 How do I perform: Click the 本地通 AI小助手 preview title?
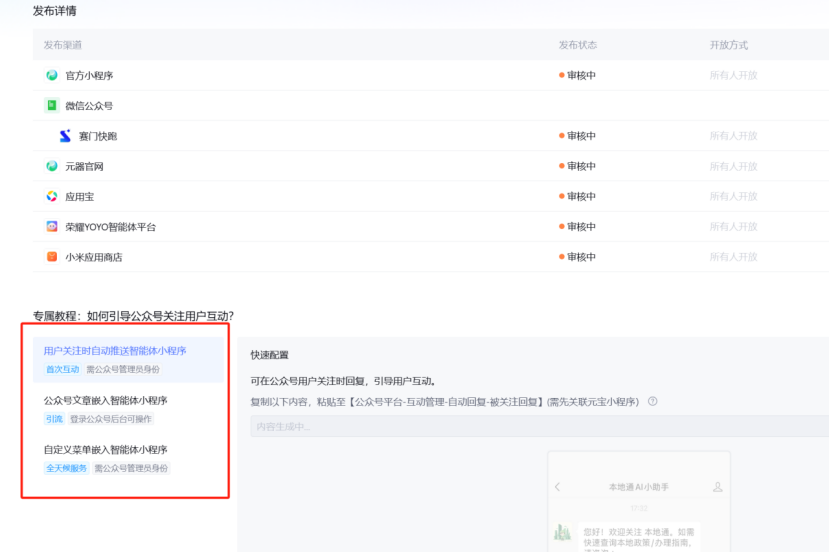[x=639, y=487]
